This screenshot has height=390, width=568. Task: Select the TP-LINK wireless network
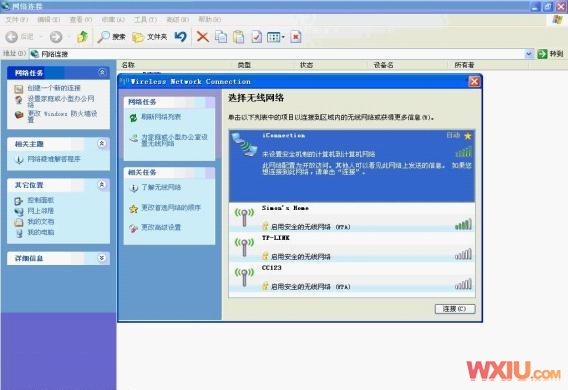pyautogui.click(x=352, y=247)
